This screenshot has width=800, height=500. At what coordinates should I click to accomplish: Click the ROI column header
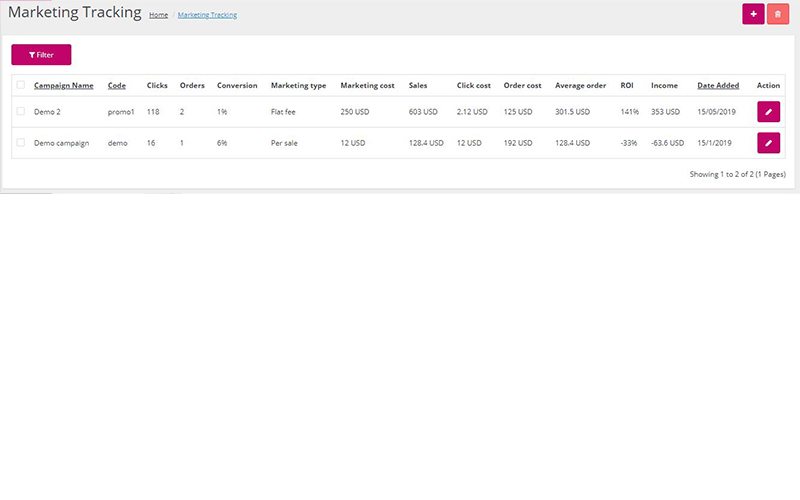(627, 86)
